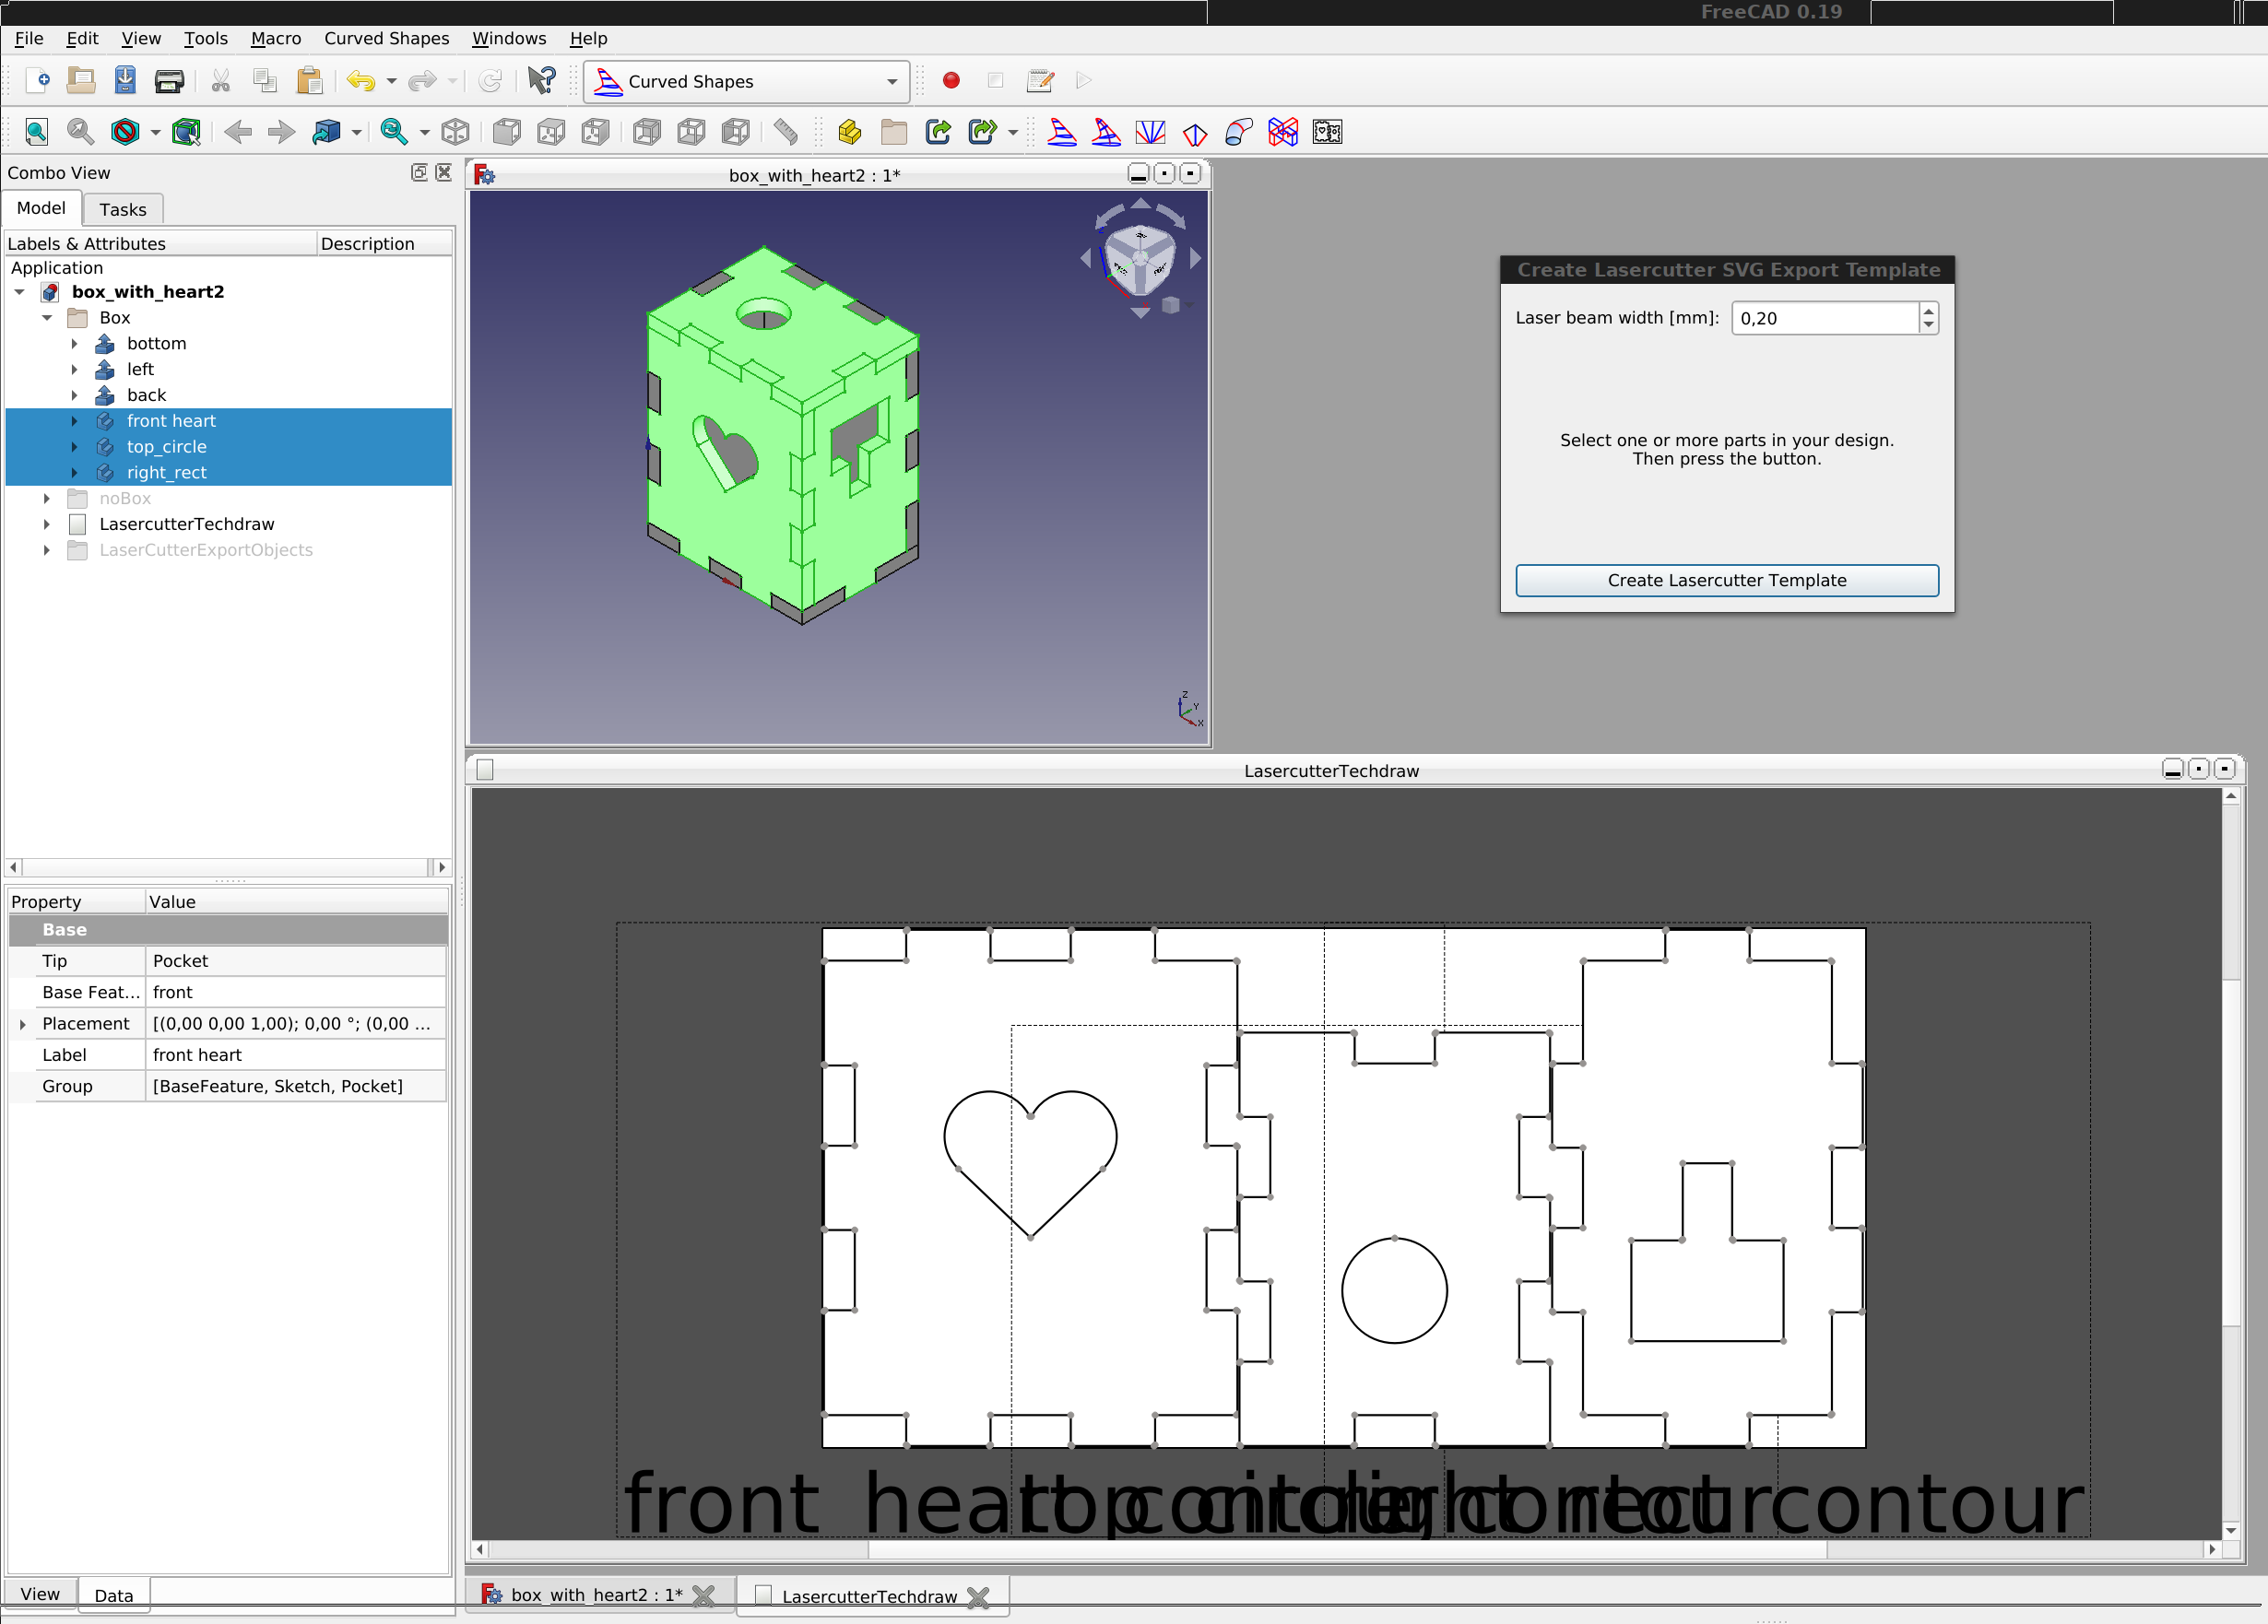Open the sync-view zoom dropdown arrow
Viewport: 2268px width, 1624px height.
(x=424, y=132)
